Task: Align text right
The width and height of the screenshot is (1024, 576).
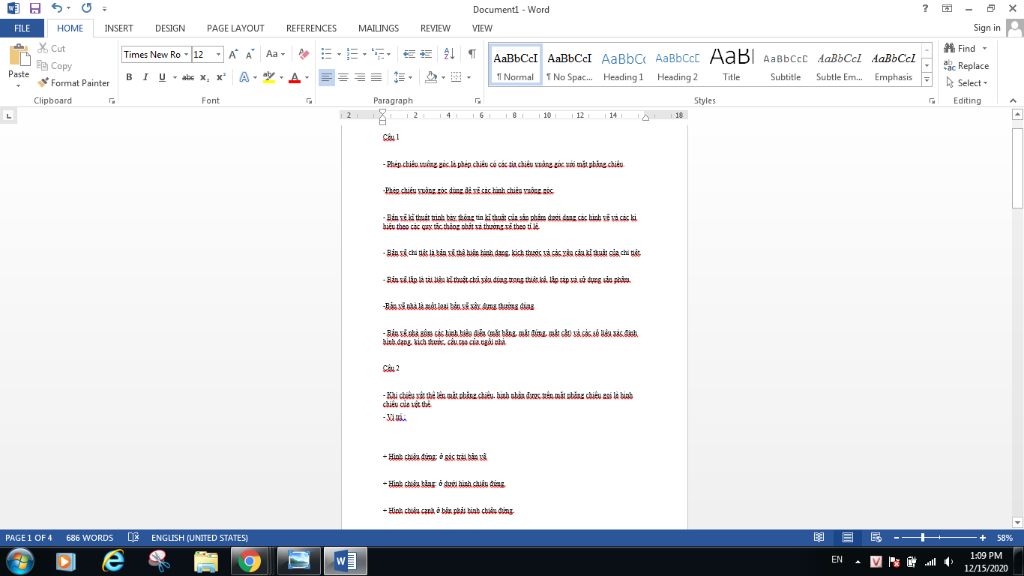Action: 359,77
